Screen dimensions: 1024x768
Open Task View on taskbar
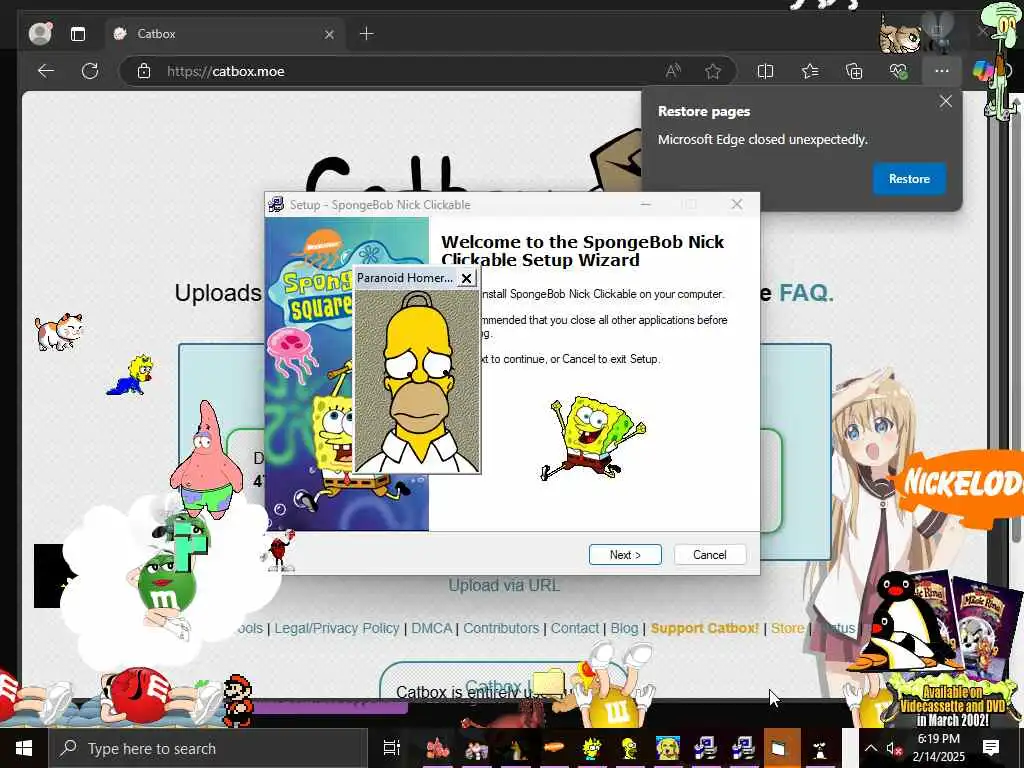pyautogui.click(x=392, y=748)
